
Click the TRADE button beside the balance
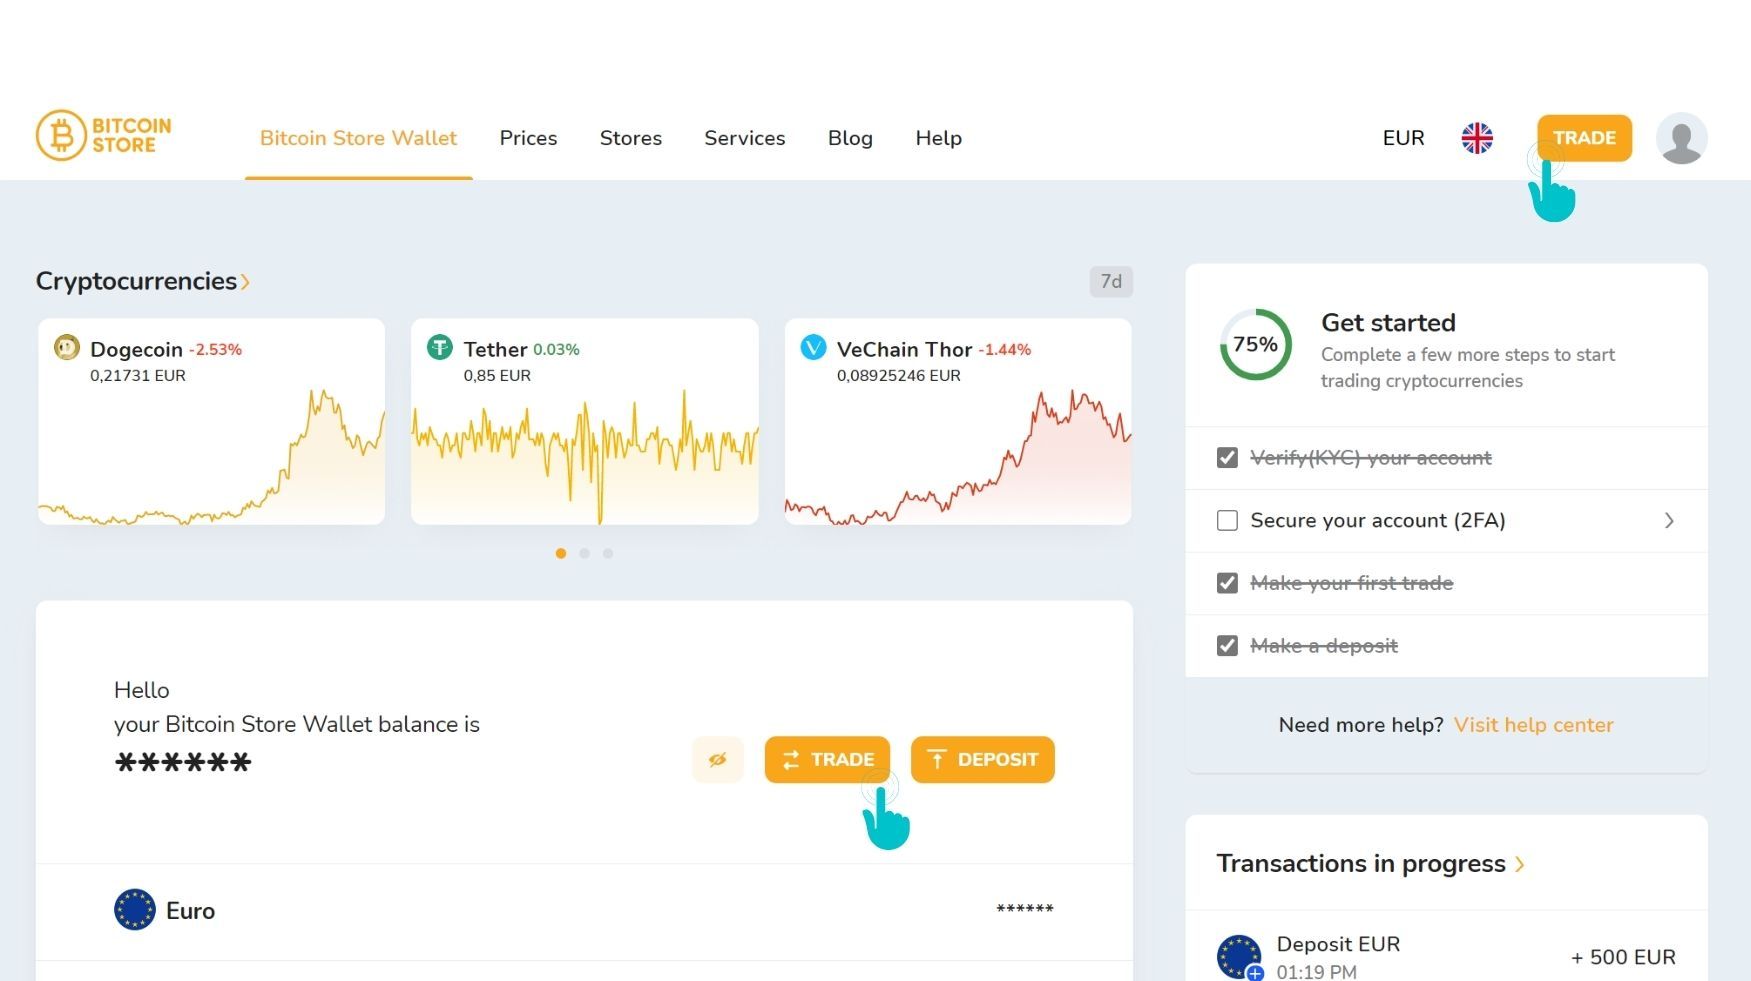pos(827,760)
